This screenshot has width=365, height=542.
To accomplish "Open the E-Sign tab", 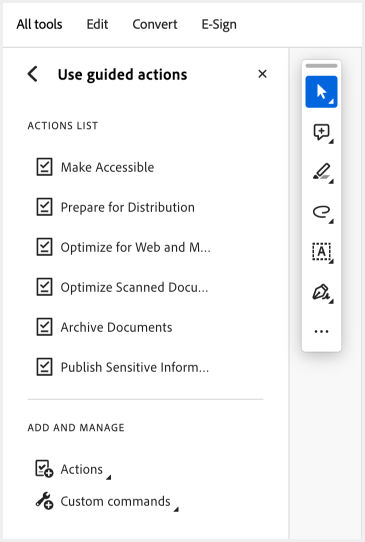I will [x=219, y=25].
